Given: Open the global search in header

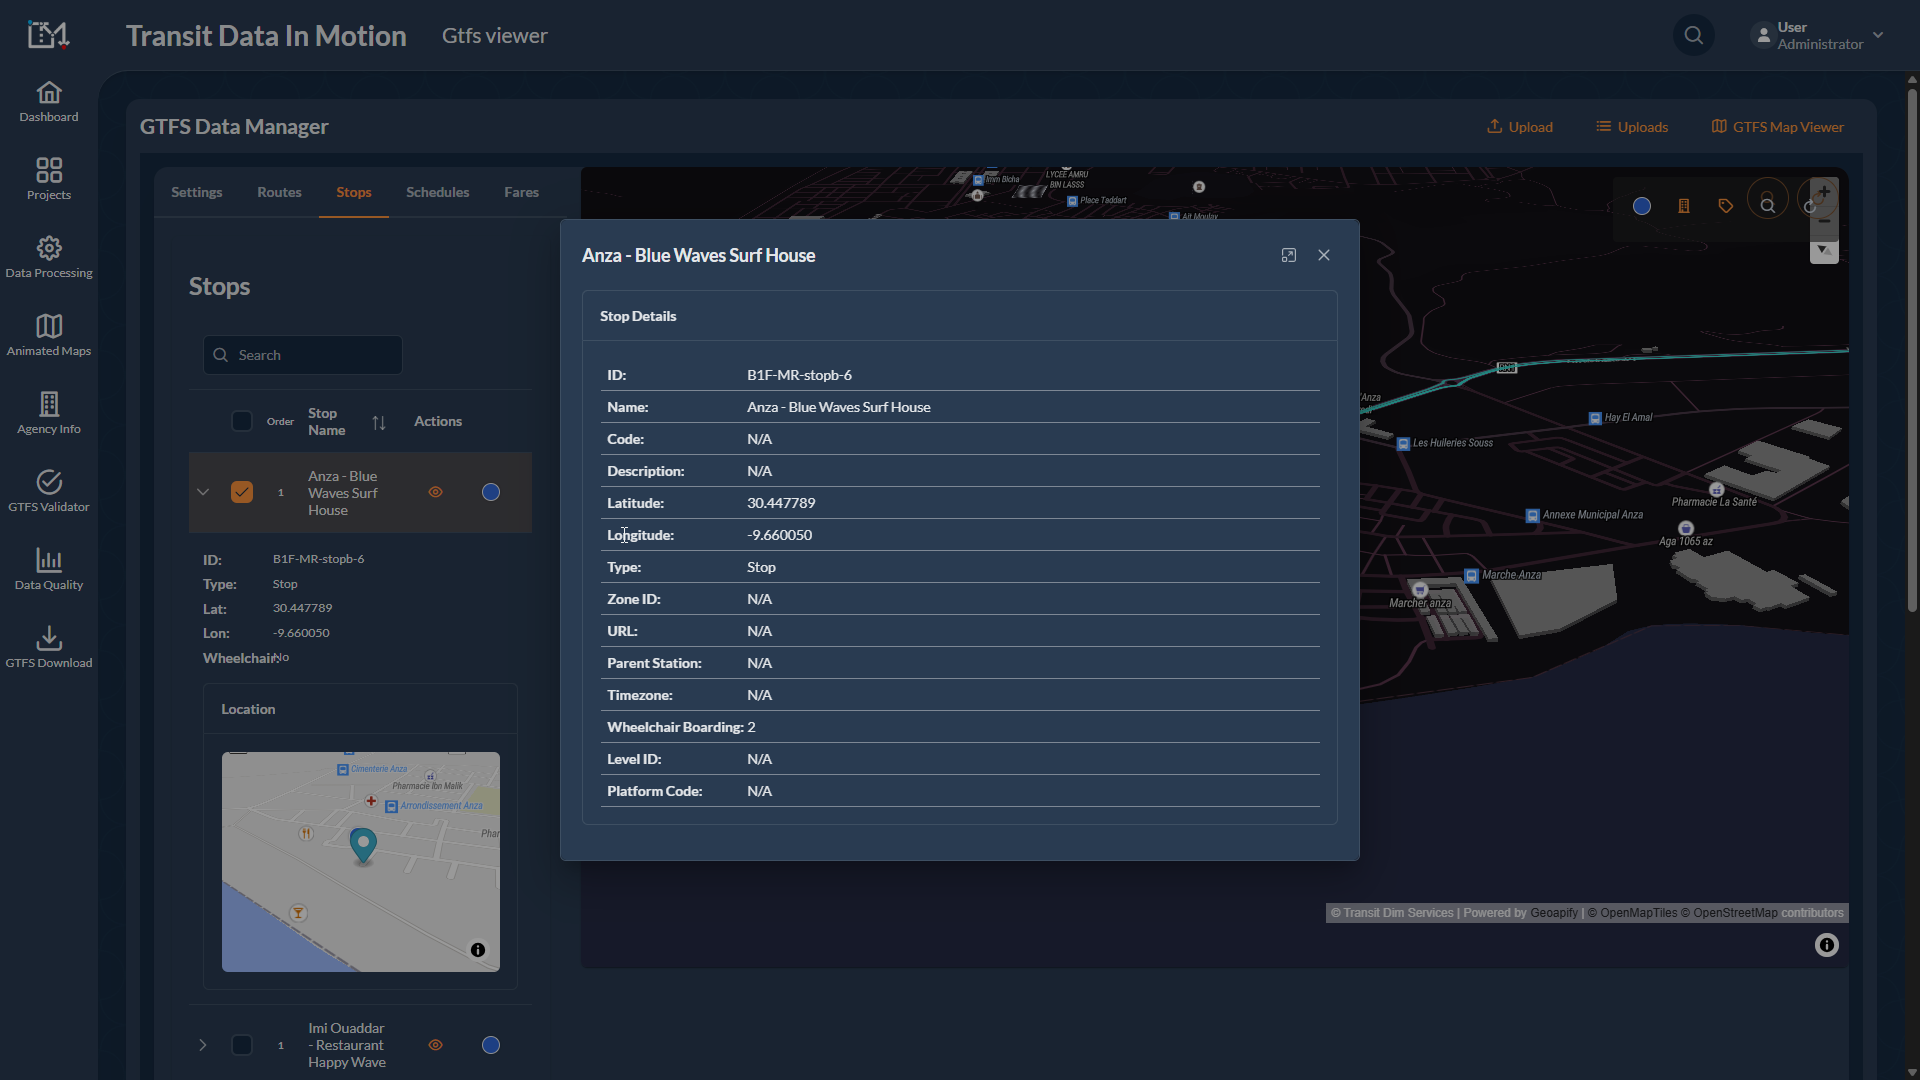Looking at the screenshot, I should point(1694,36).
